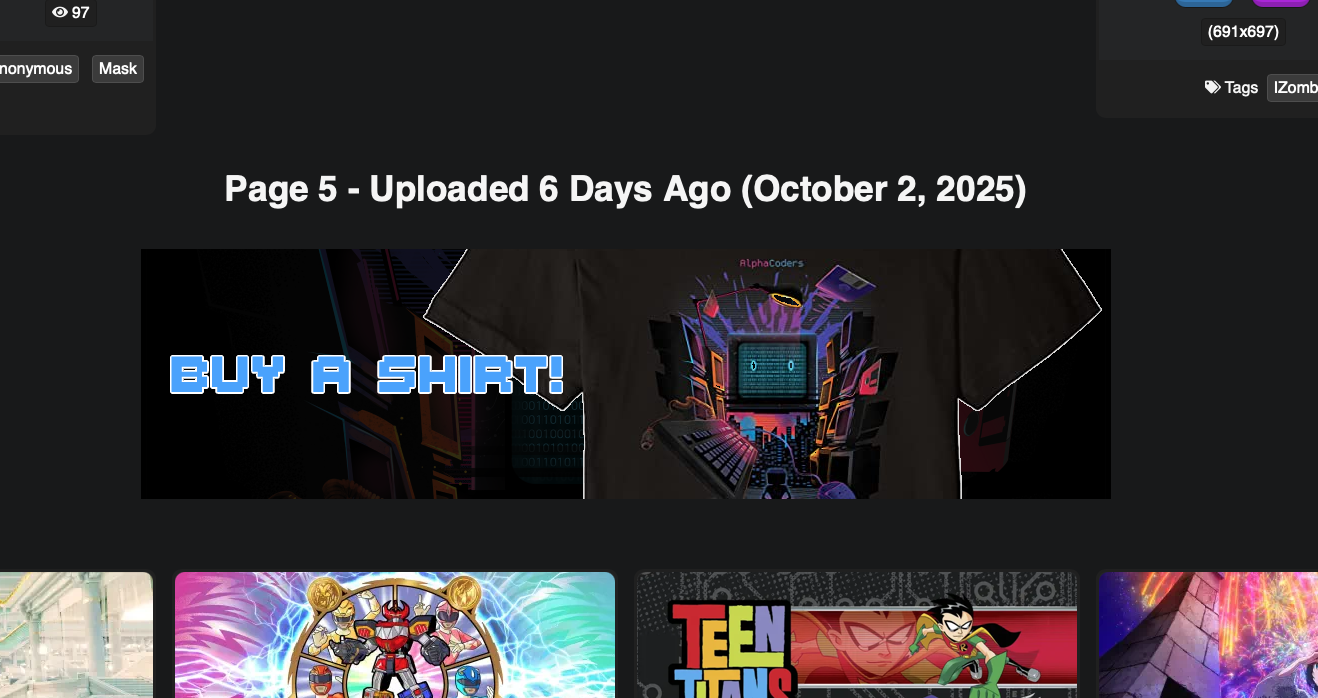
Task: Click the AlphaCoders logo on shirt
Action: [x=771, y=263]
